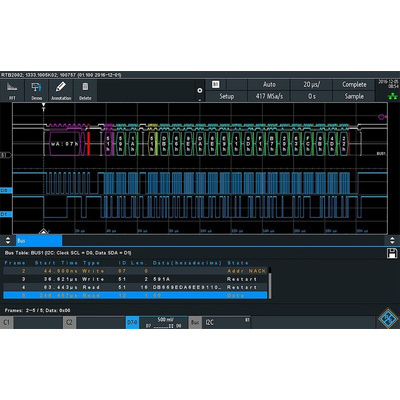Click the Frame column header
The width and height of the screenshot is (400, 400).
(x=15, y=263)
